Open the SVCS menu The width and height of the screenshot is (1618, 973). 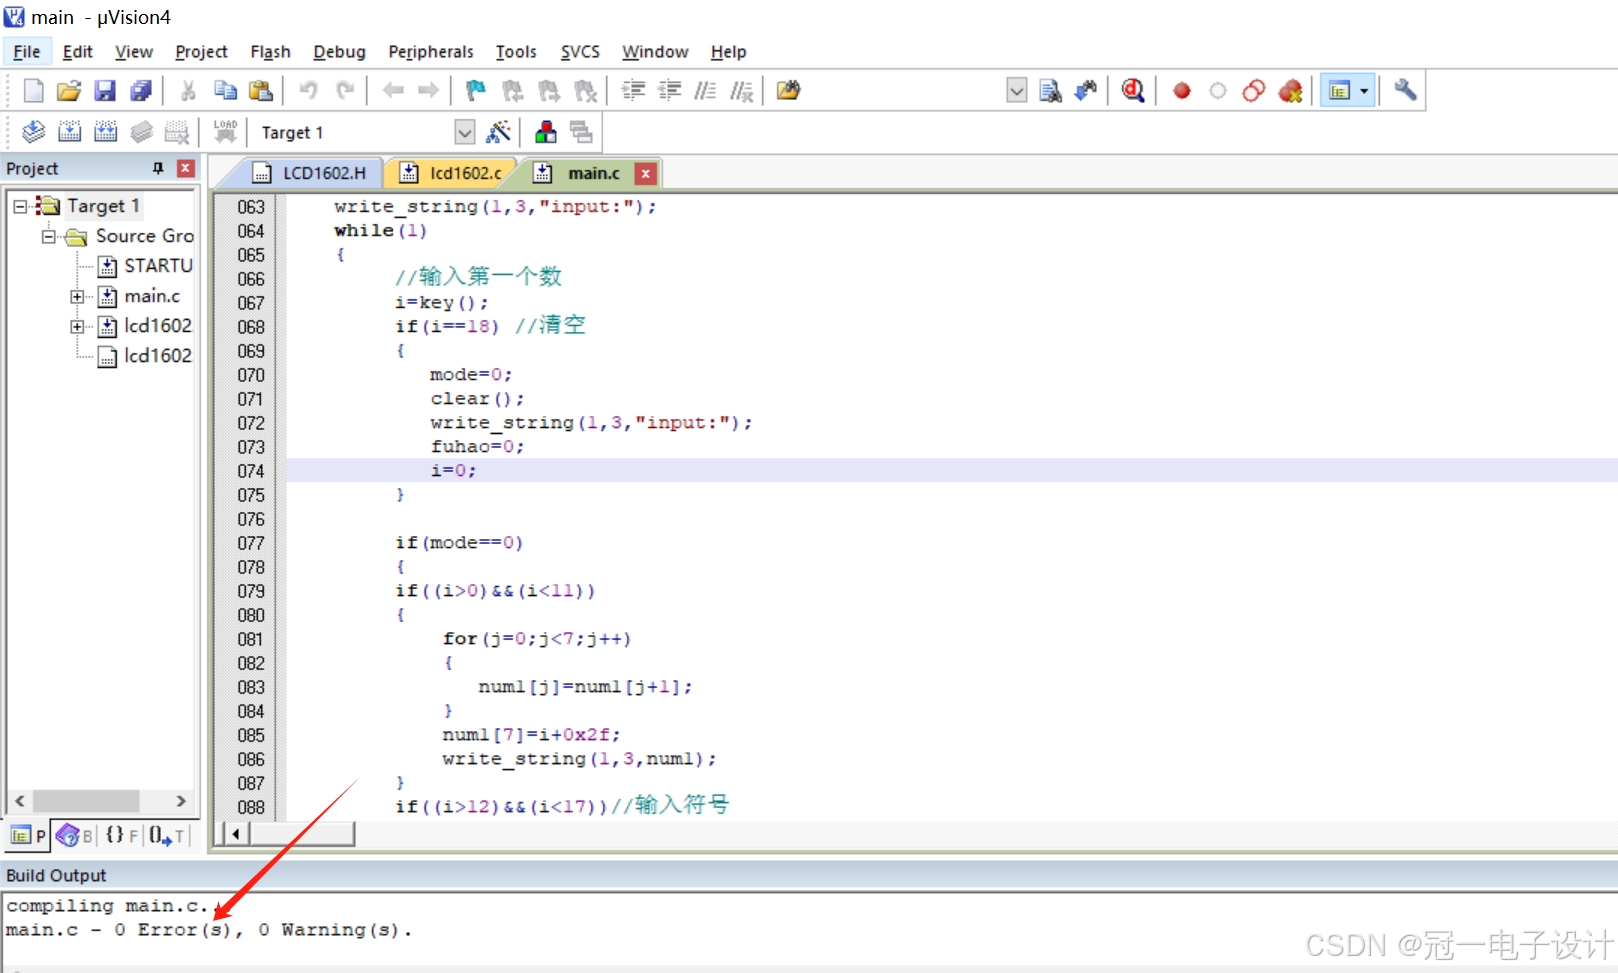pos(580,52)
